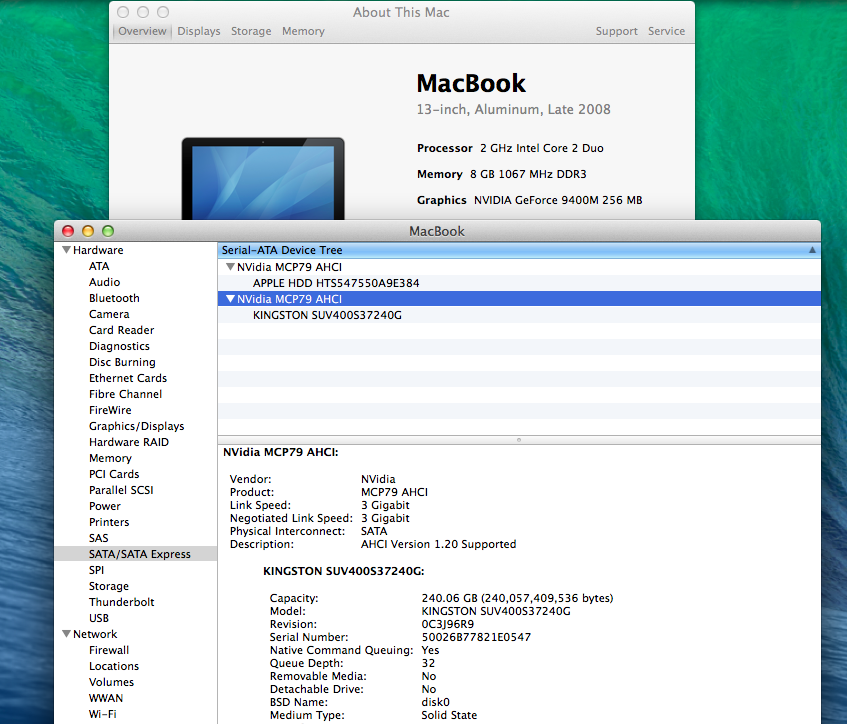Collapse first NVidia MCP79 AHCI disclosure triangle
Screen dimensions: 847x724
(x=231, y=267)
